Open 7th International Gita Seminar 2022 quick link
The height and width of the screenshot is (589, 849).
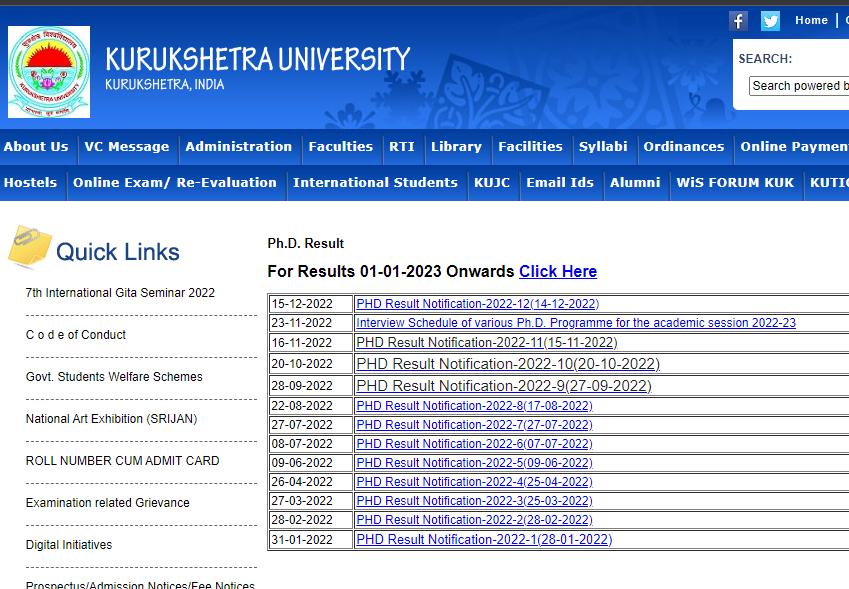pos(120,293)
